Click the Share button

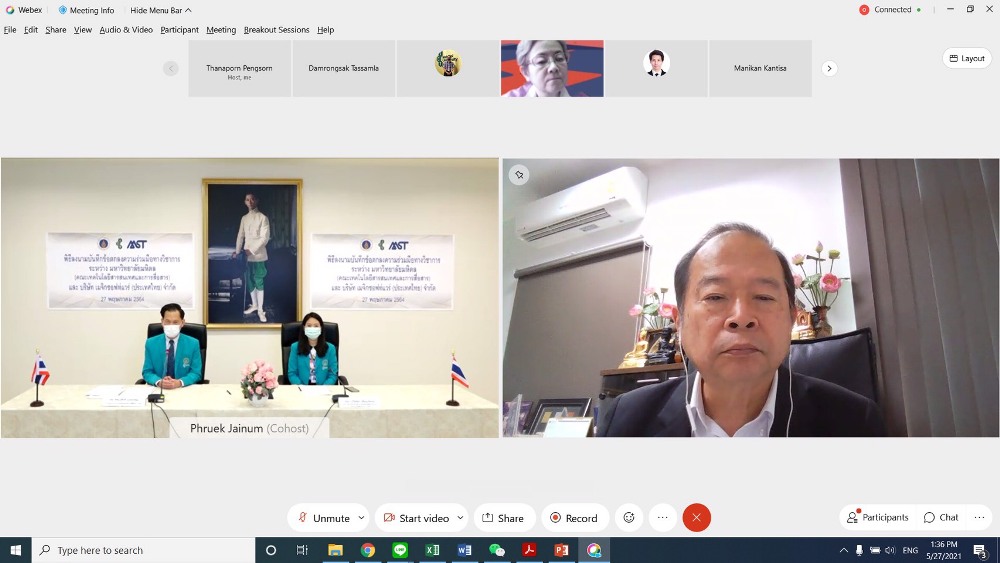click(503, 518)
